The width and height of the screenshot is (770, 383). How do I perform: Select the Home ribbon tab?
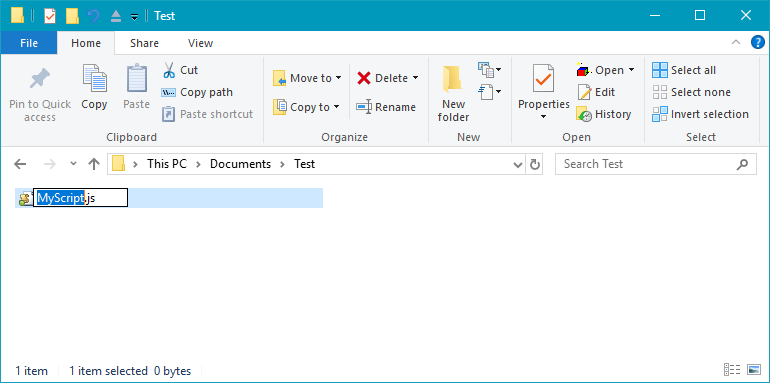[x=86, y=43]
